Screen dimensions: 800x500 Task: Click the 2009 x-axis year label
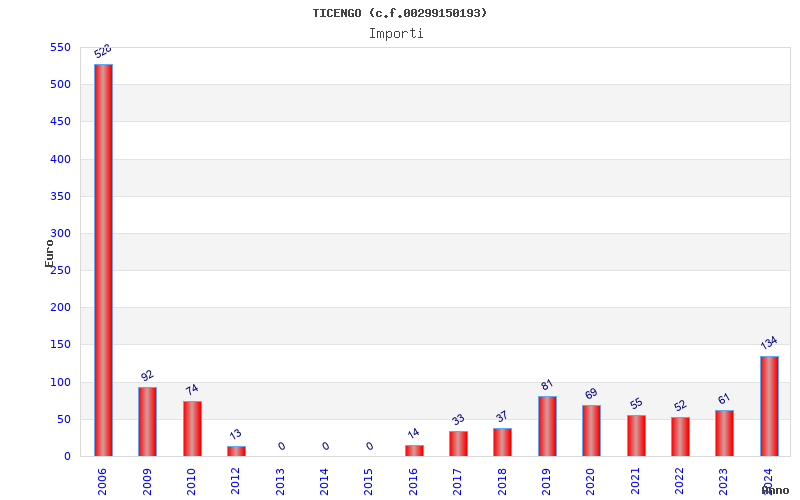[x=147, y=482]
